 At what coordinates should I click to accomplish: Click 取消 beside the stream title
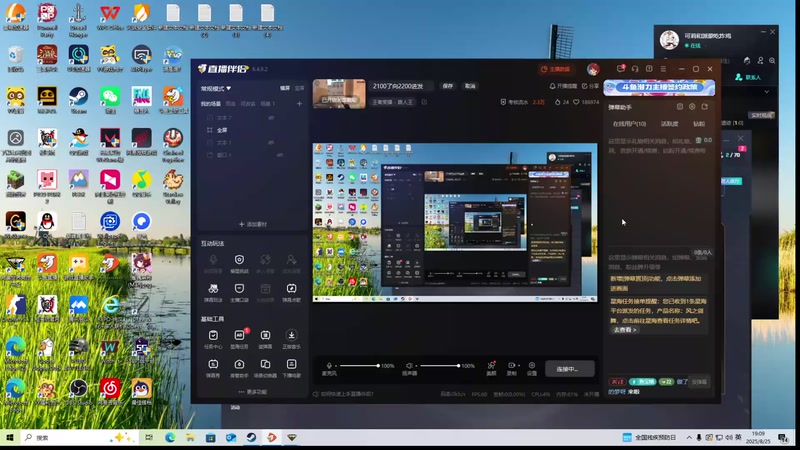470,86
